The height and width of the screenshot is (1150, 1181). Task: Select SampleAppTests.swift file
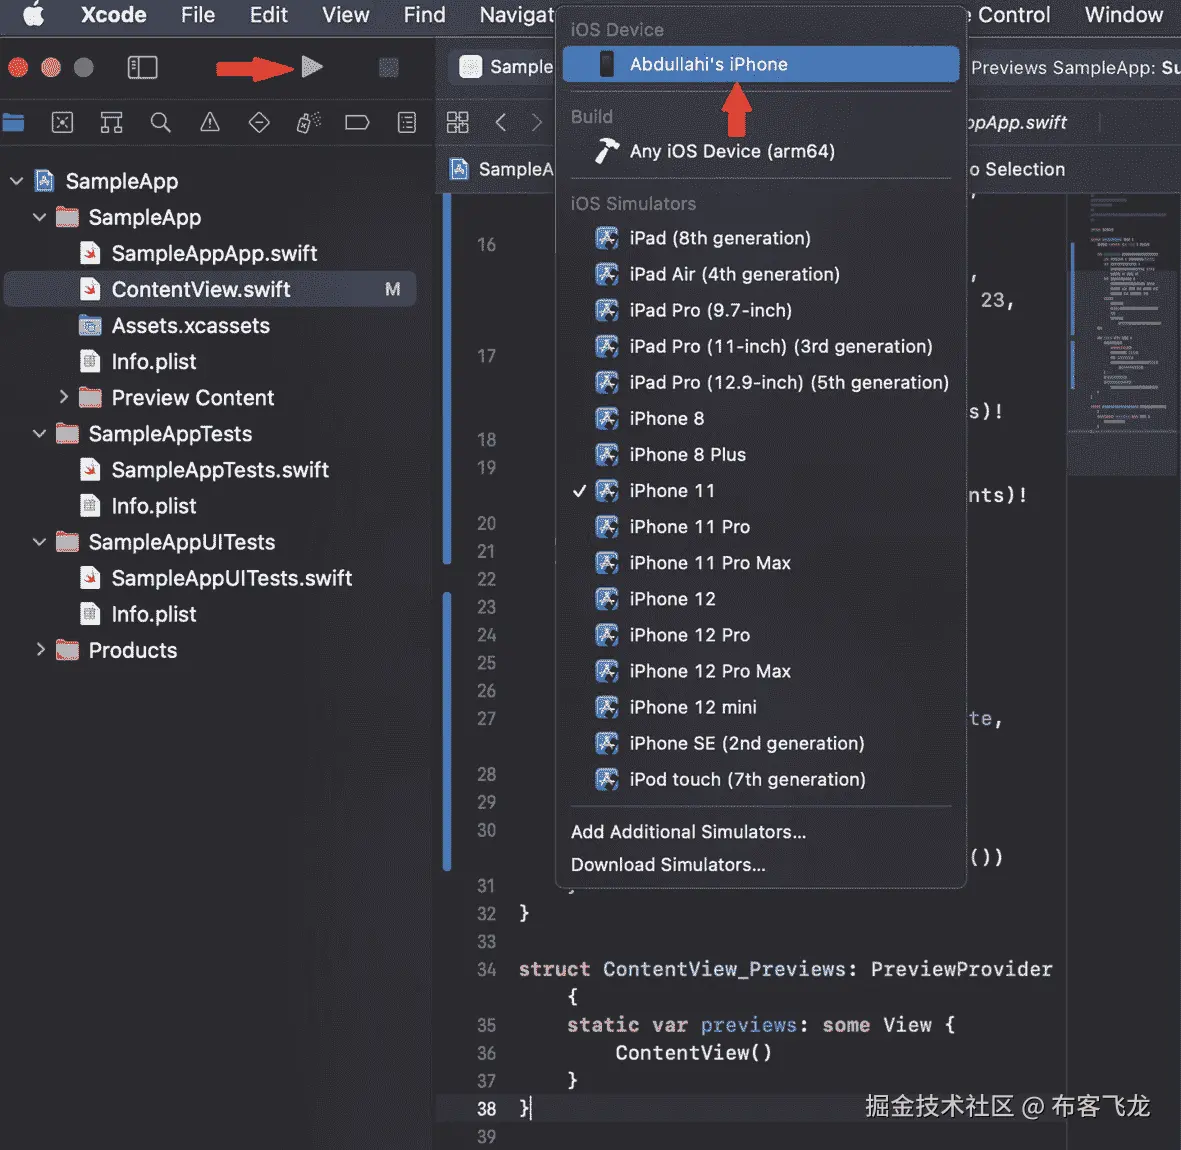click(220, 470)
